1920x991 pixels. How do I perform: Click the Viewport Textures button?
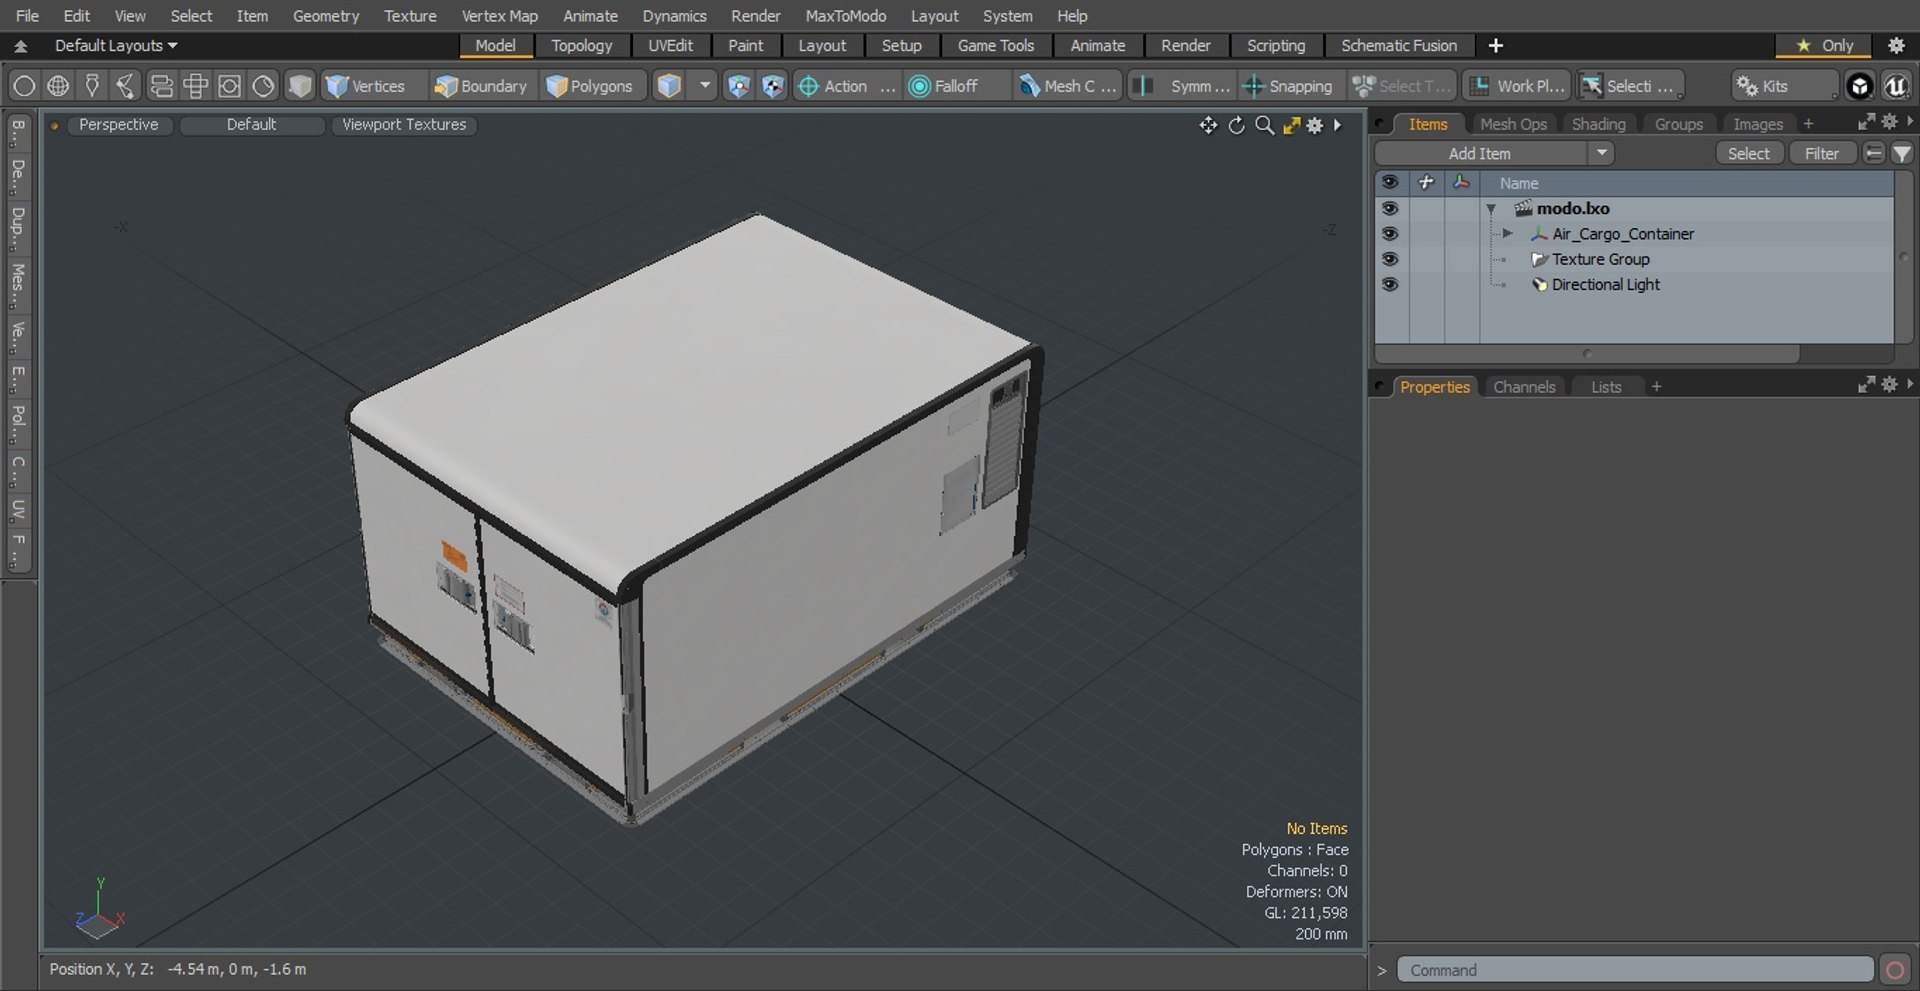pyautogui.click(x=404, y=125)
